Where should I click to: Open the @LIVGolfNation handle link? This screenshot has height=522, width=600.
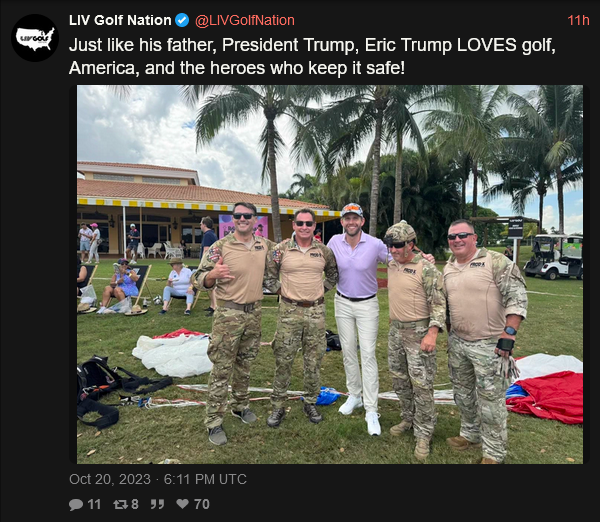pyautogui.click(x=245, y=20)
